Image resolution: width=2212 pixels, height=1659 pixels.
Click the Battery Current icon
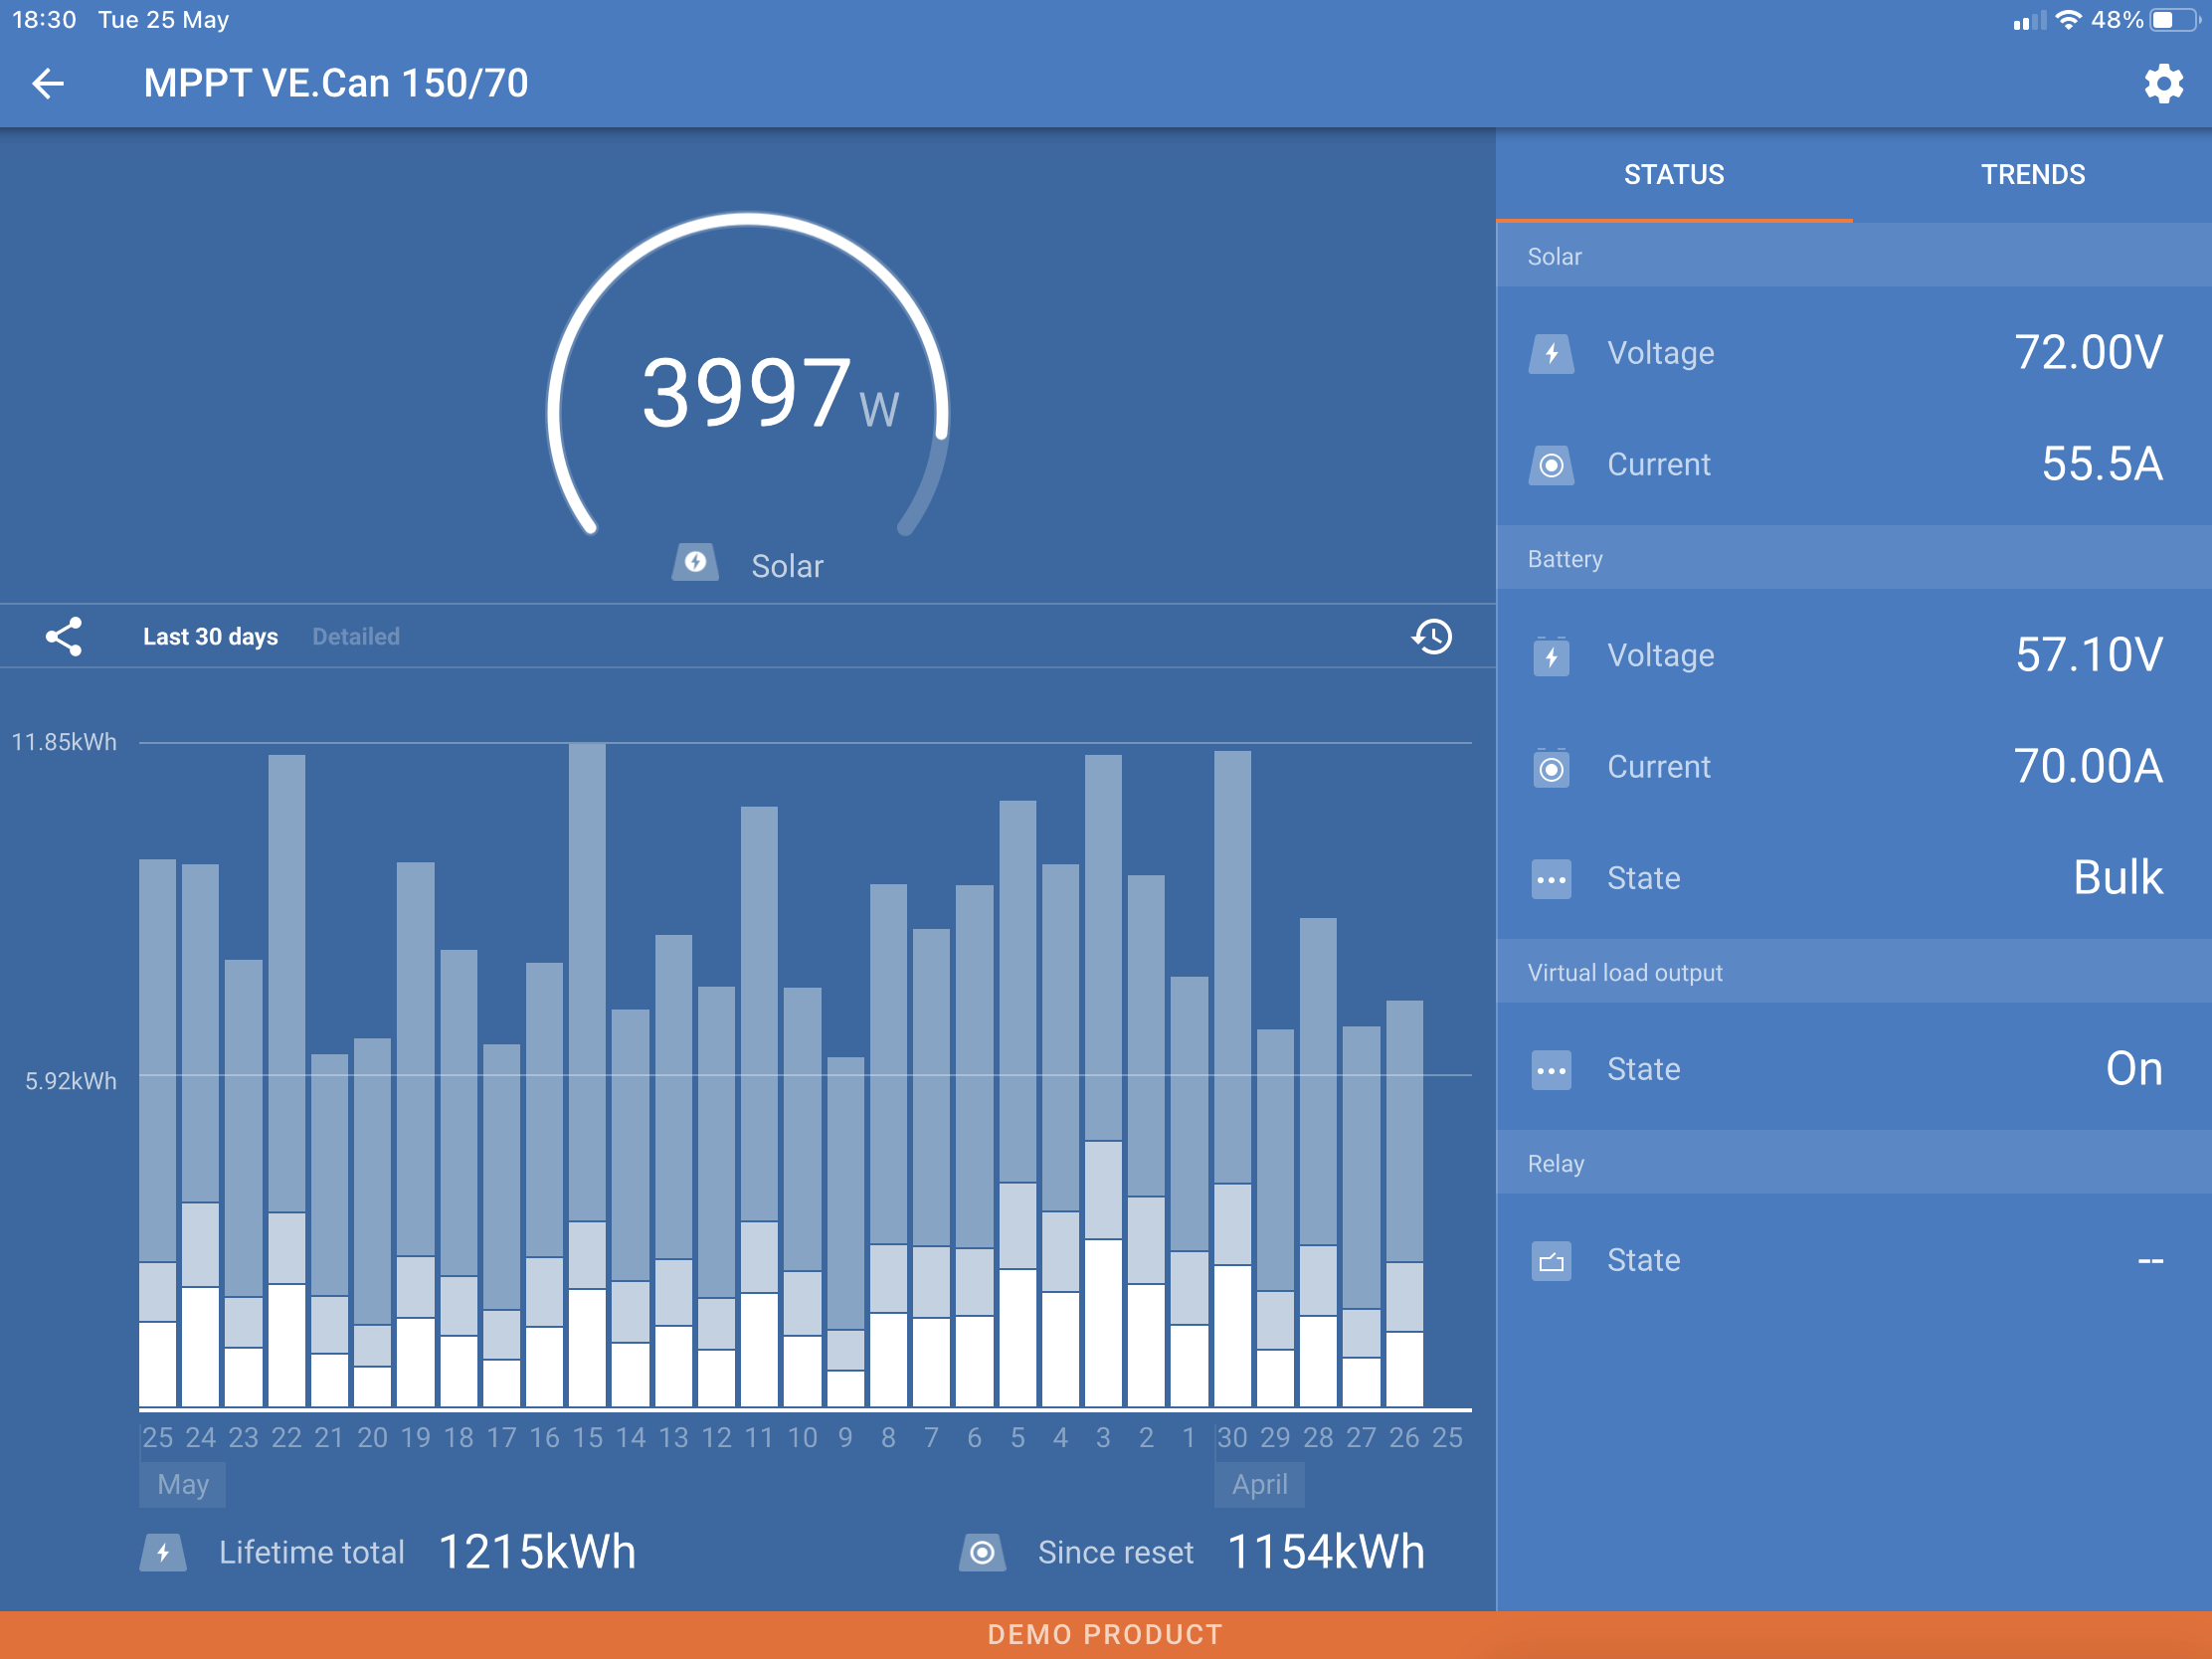(1551, 768)
